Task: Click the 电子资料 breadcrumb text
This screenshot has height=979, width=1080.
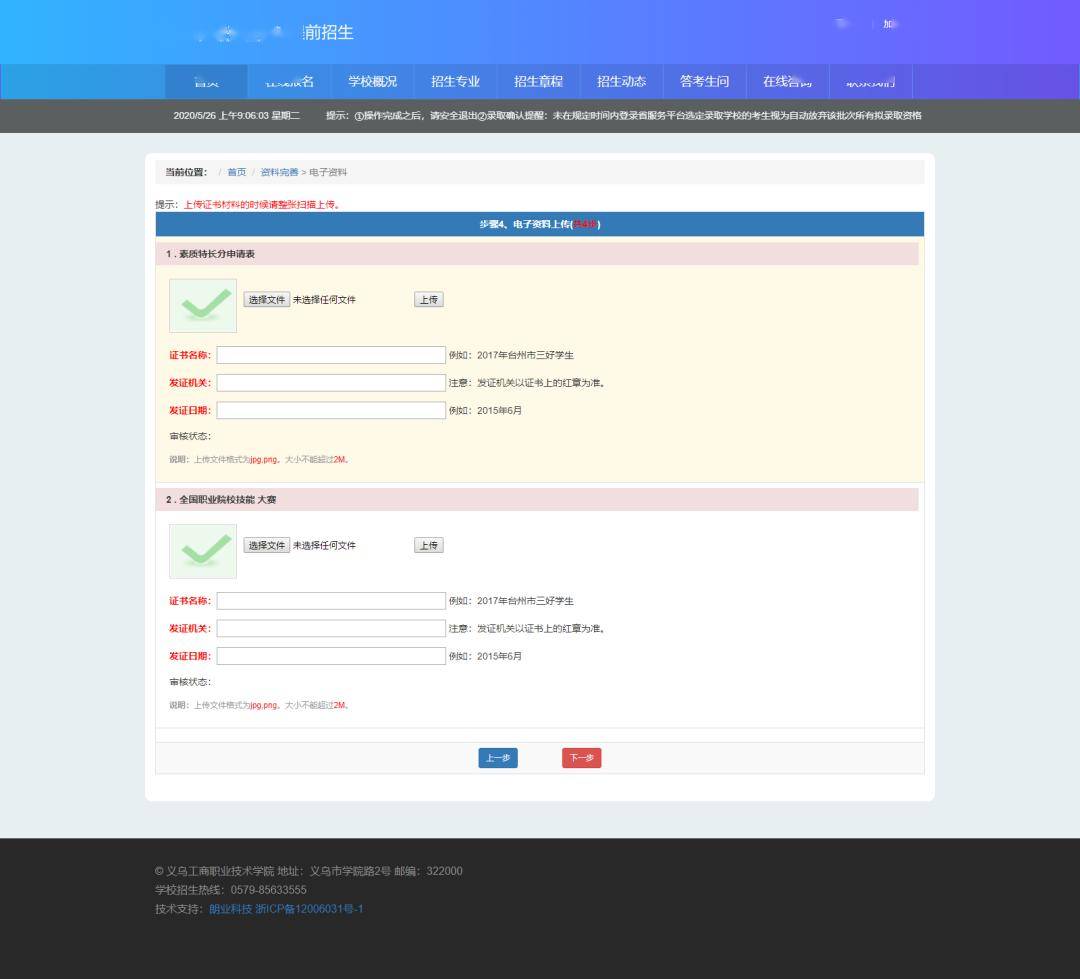Action: tap(328, 172)
